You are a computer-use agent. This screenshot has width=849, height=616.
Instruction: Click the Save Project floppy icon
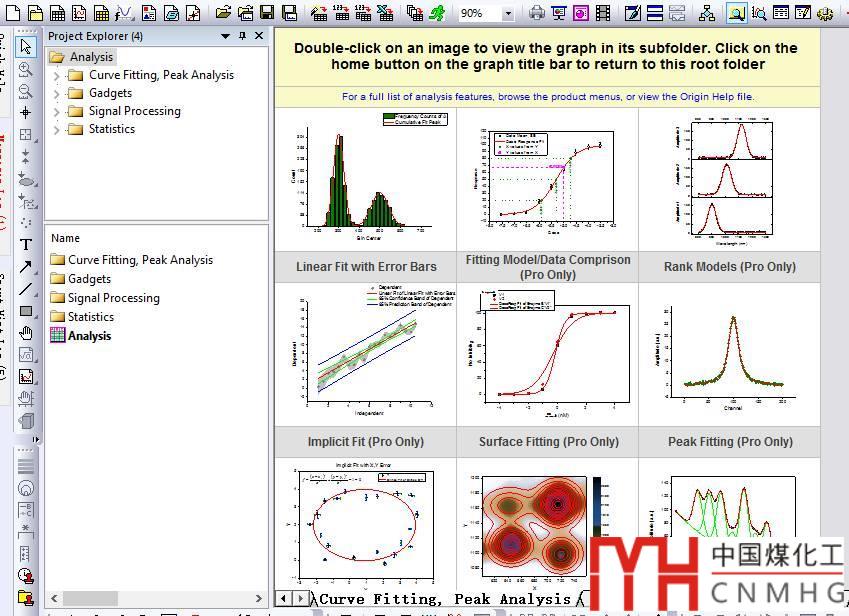click(x=267, y=13)
